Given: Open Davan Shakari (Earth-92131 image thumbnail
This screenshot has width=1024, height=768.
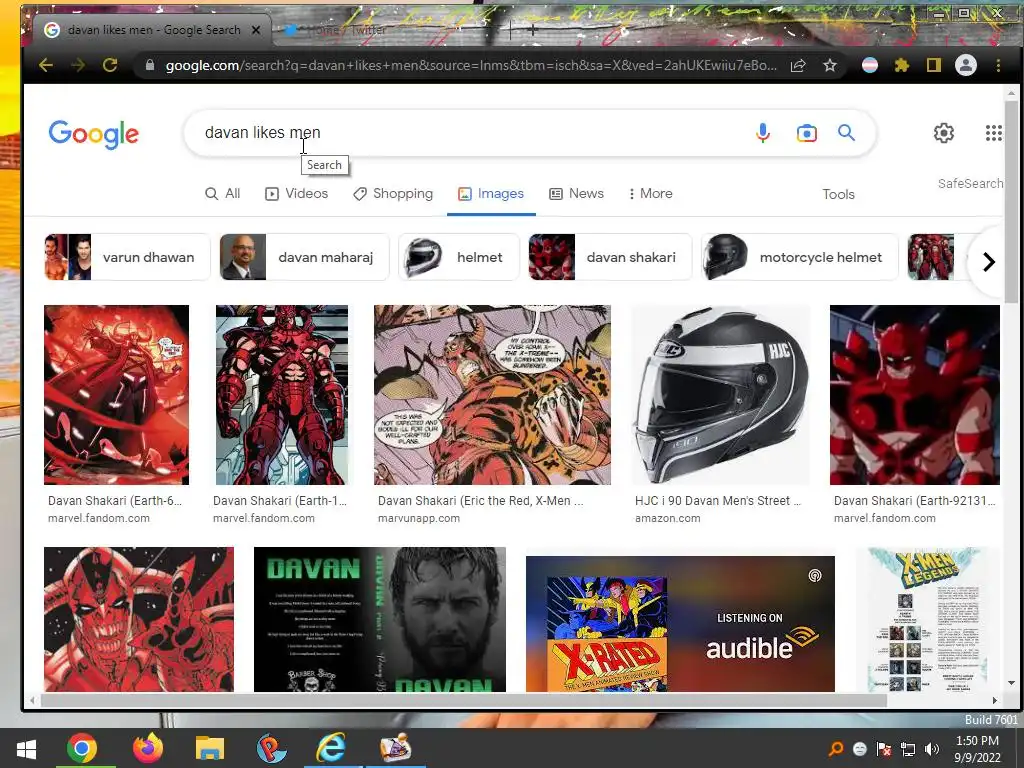Looking at the screenshot, I should (914, 395).
